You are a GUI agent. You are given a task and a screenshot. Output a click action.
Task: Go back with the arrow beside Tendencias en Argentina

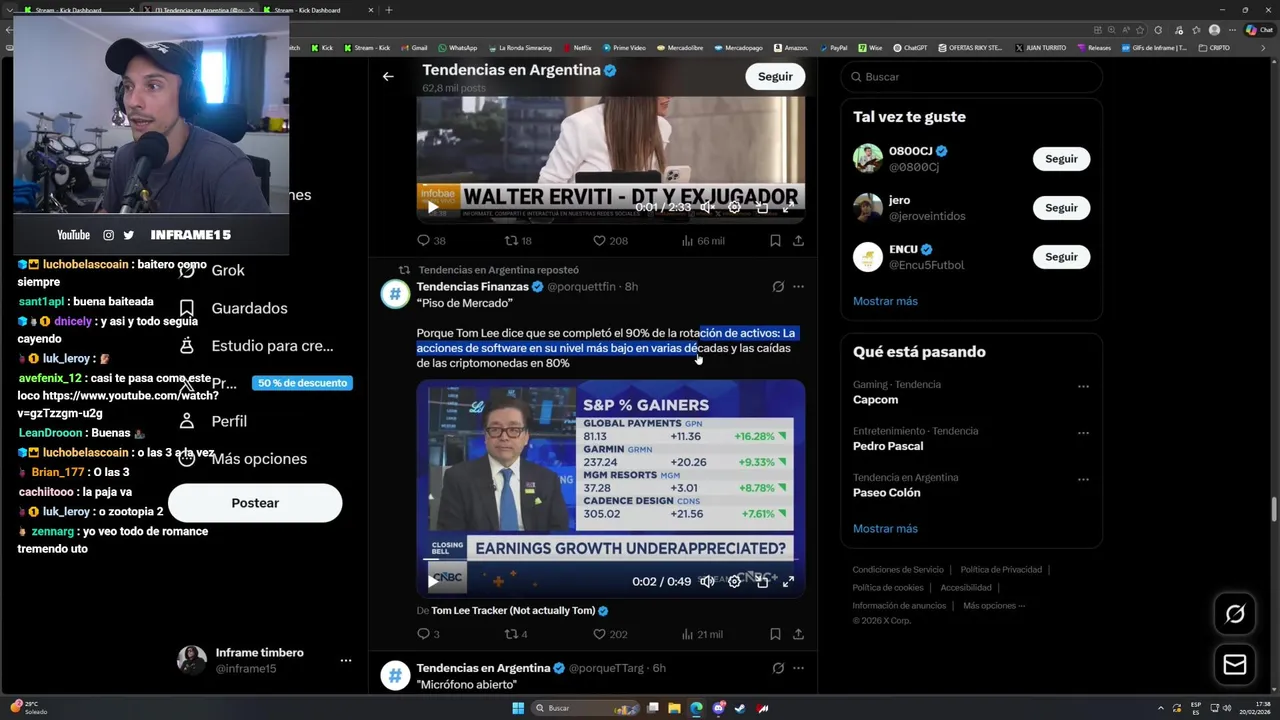[388, 76]
